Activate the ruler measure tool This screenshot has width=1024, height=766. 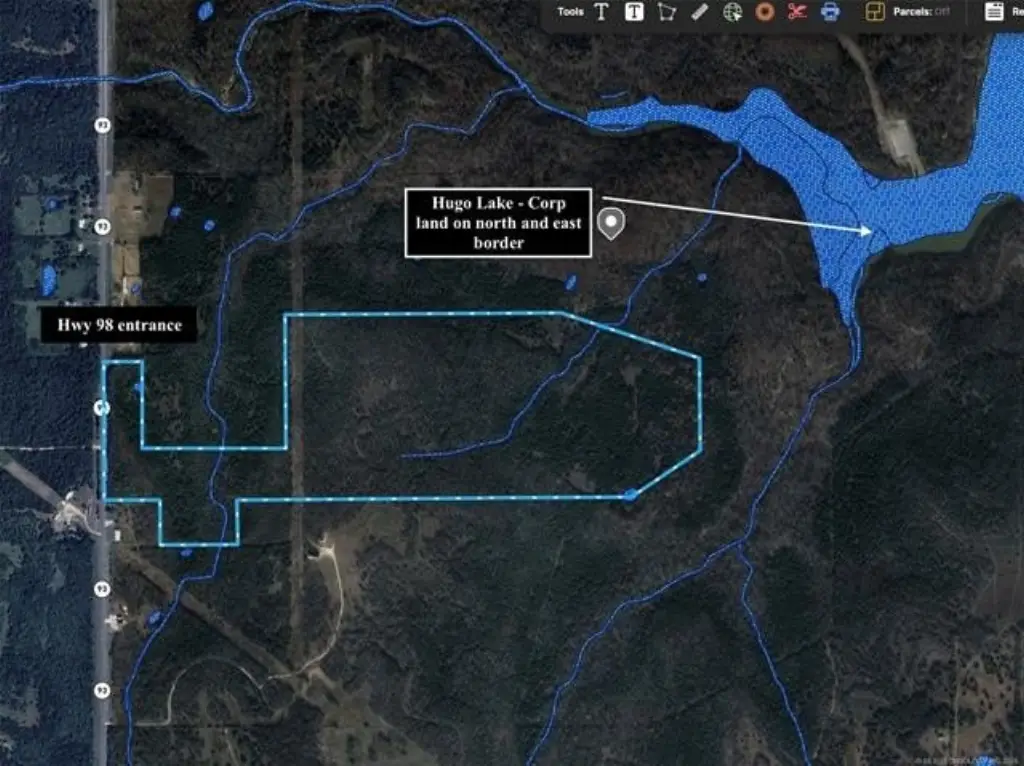coord(700,12)
